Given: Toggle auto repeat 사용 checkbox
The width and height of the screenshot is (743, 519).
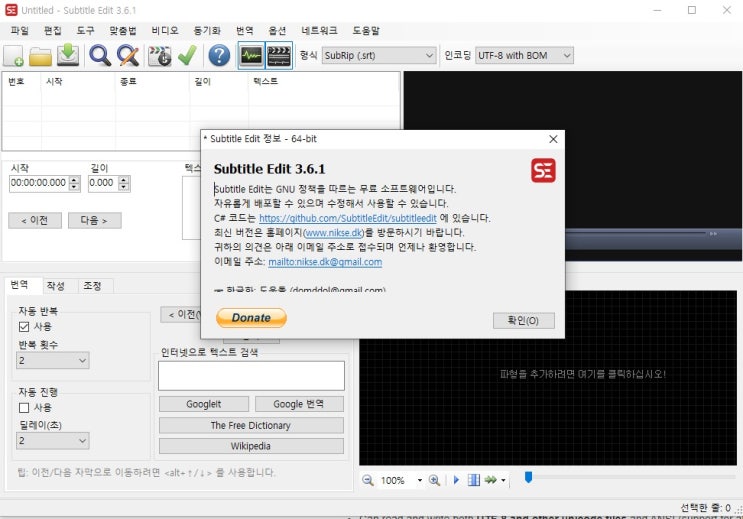Looking at the screenshot, I should pos(24,327).
